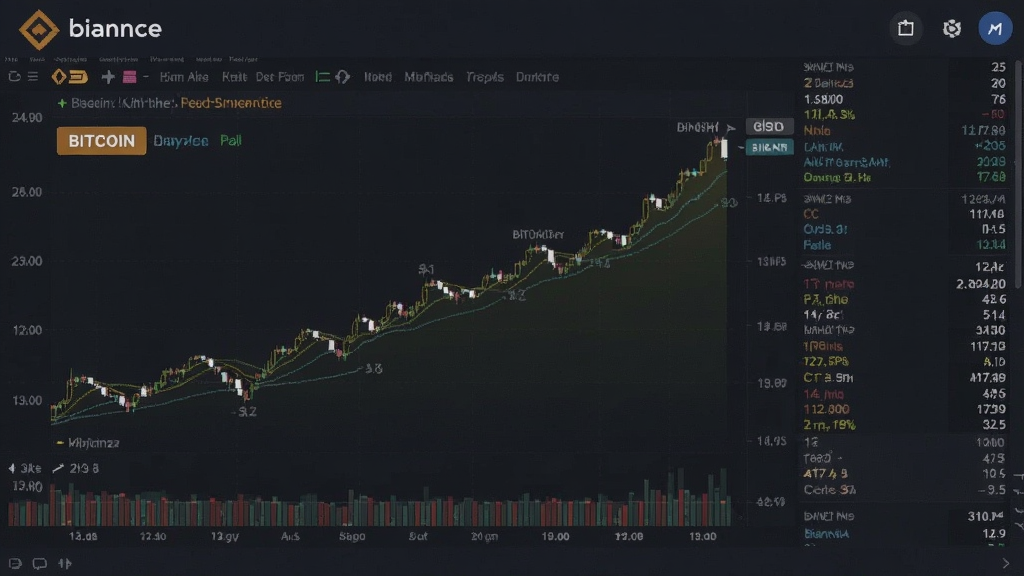Select the orange 'CC' row in side panel
1024x576 pixels.
pos(904,214)
